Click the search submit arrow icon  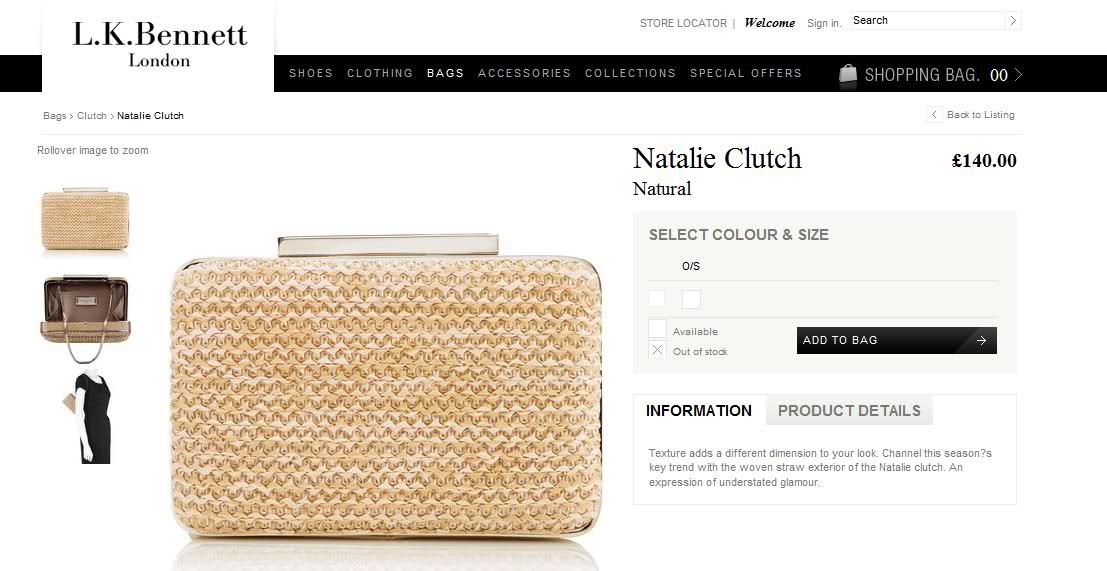pos(1013,20)
